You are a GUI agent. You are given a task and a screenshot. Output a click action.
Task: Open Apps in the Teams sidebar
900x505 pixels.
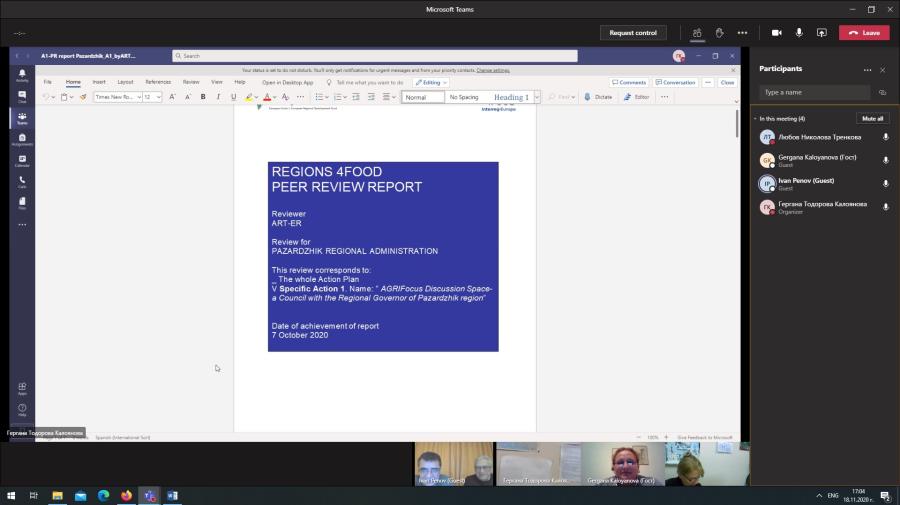click(x=22, y=389)
